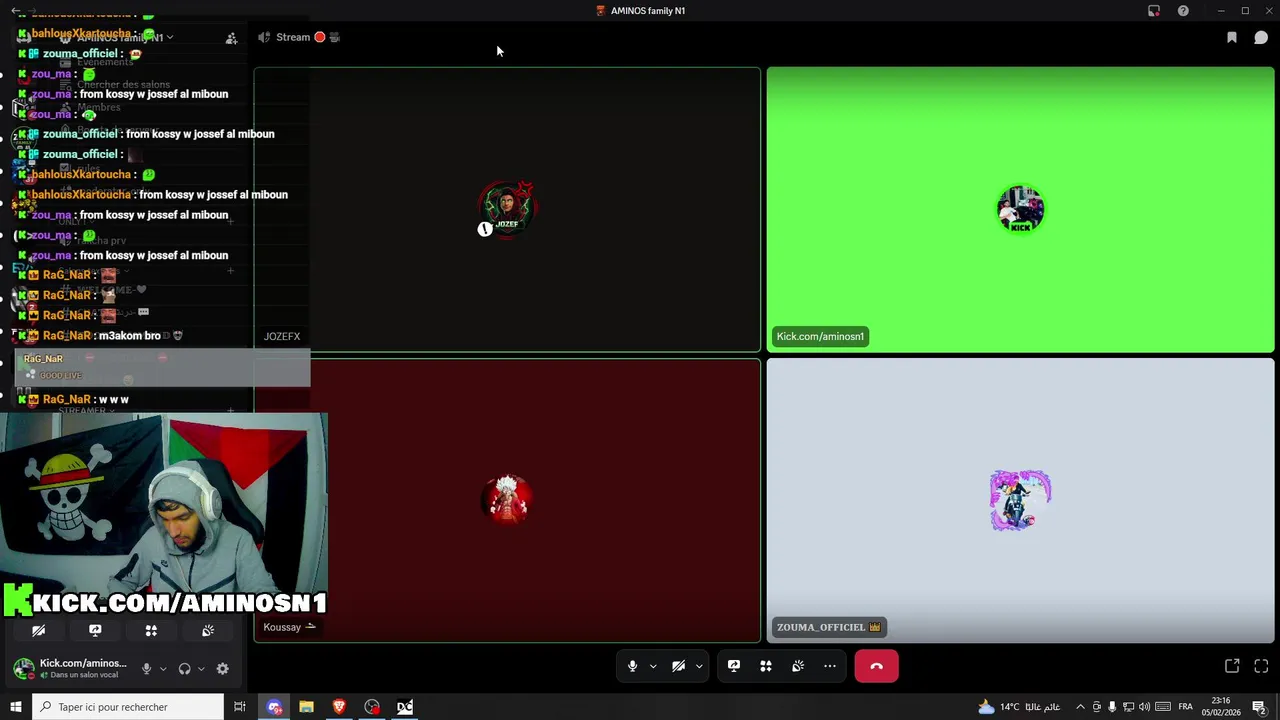Select the JOZEFX participant tile
This screenshot has width=1280, height=720.
(507, 210)
